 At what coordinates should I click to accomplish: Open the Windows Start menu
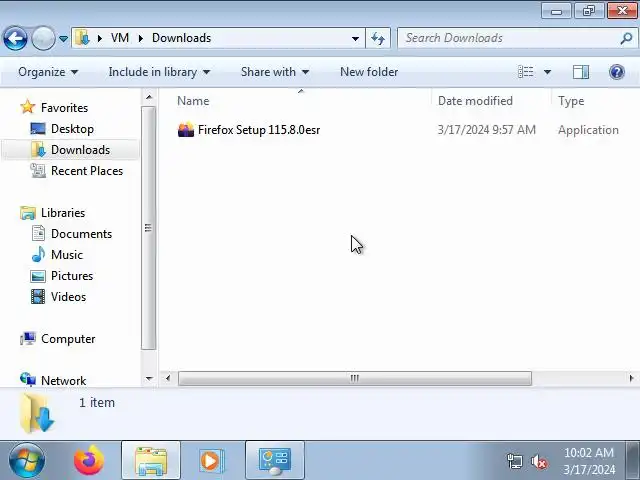[27, 460]
